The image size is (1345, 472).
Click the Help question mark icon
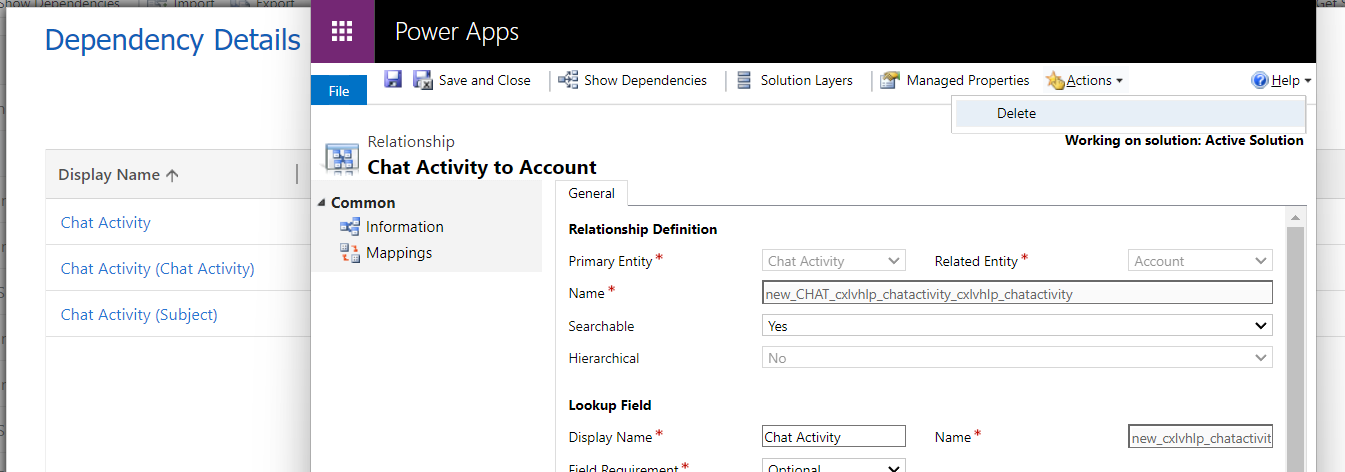tap(1260, 80)
